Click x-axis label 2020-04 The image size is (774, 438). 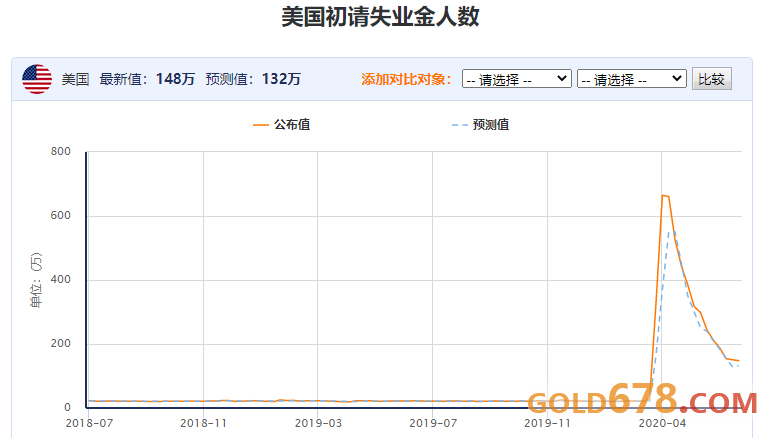[662, 423]
